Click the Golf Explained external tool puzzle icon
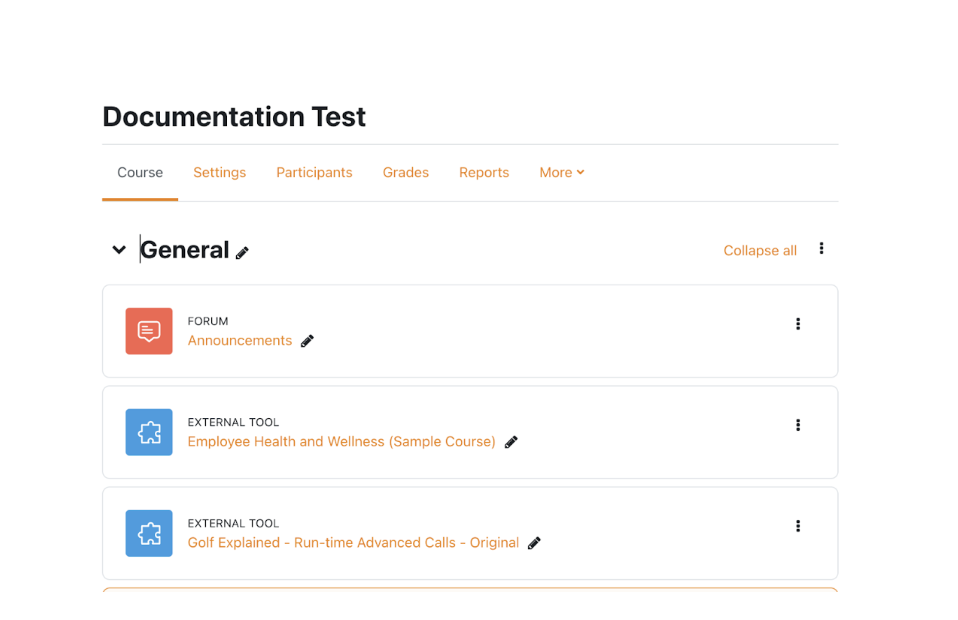 (x=148, y=533)
